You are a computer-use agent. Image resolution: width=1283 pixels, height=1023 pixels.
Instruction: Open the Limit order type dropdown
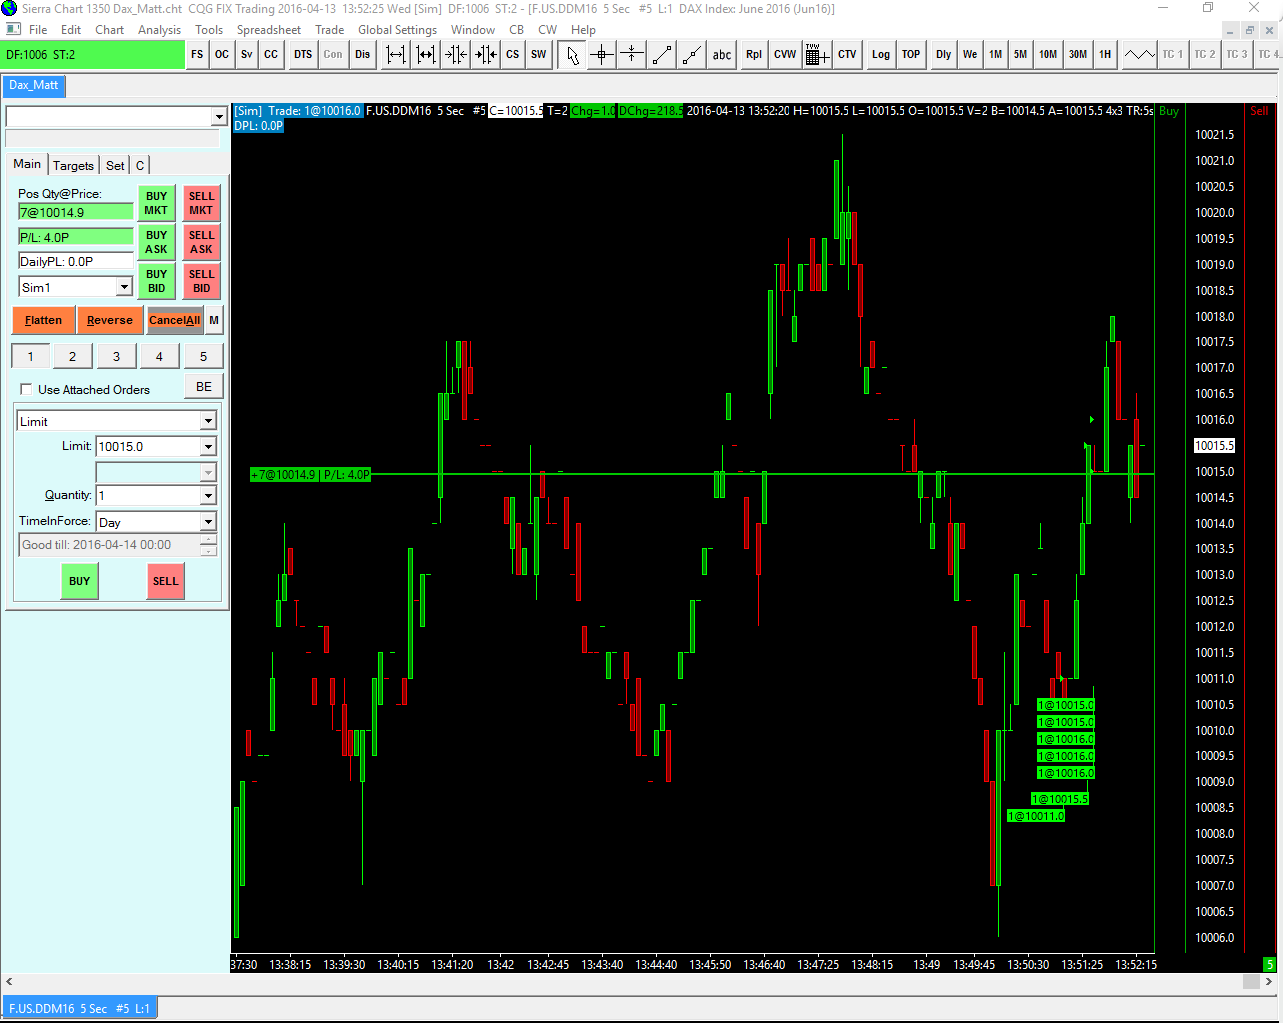[209, 421]
